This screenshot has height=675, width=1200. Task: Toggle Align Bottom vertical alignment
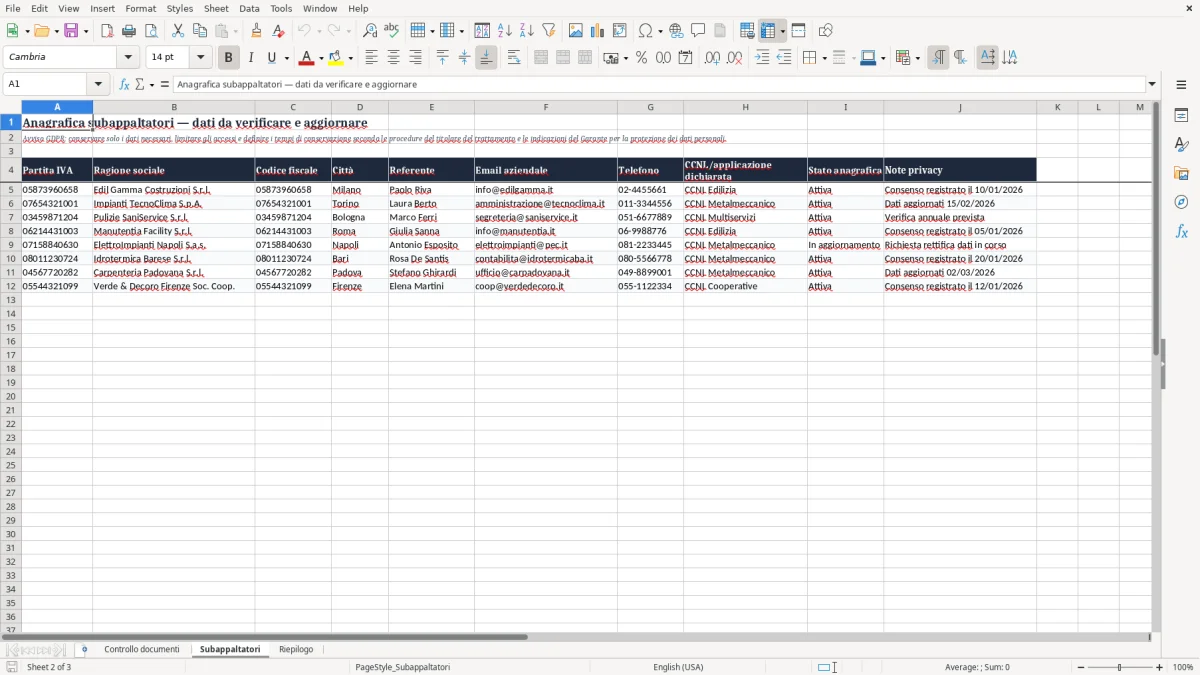pyautogui.click(x=486, y=58)
